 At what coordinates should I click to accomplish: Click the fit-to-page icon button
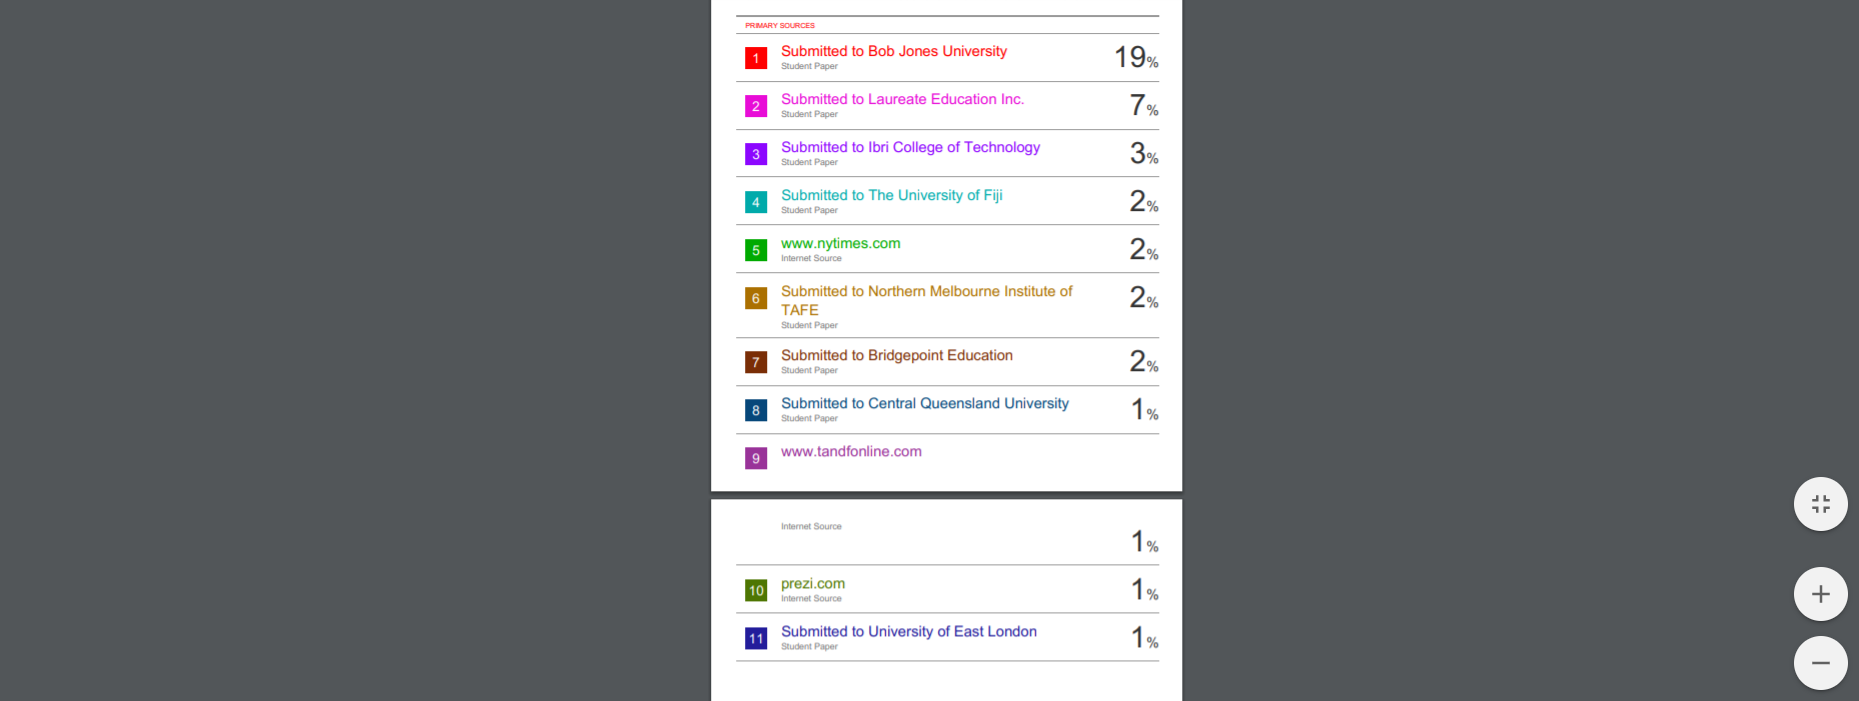1820,504
